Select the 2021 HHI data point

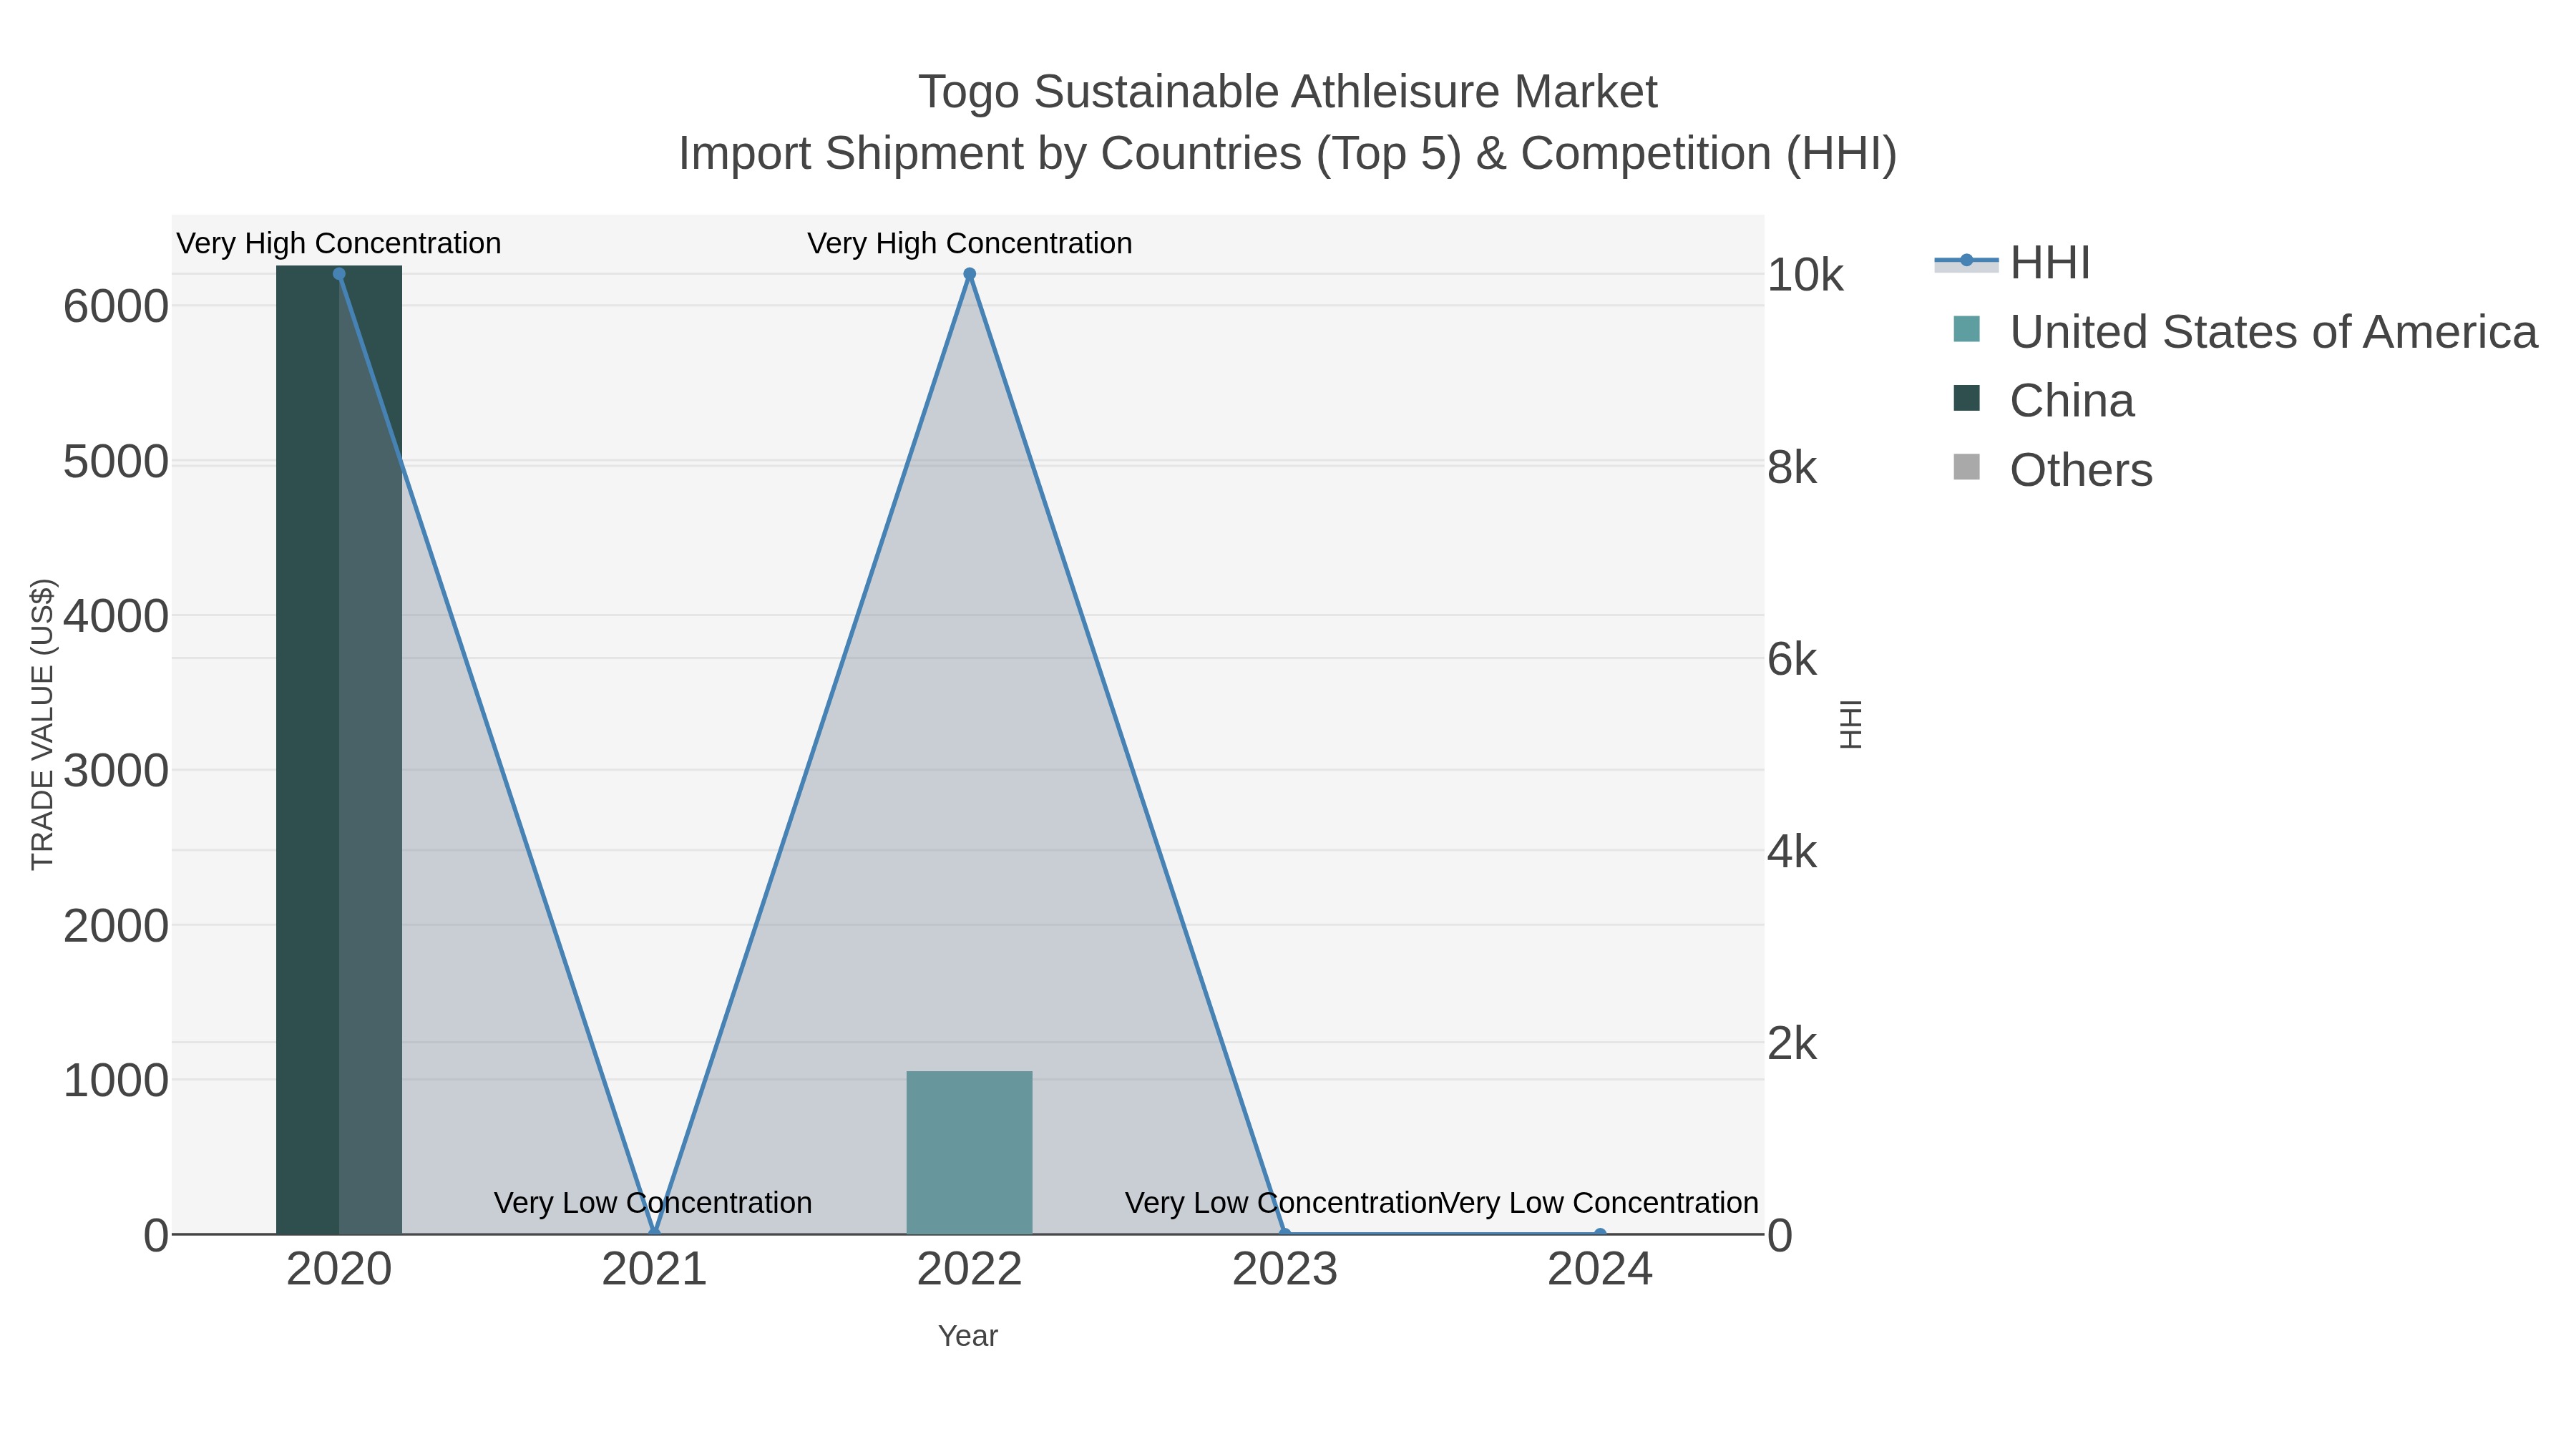(654, 1233)
